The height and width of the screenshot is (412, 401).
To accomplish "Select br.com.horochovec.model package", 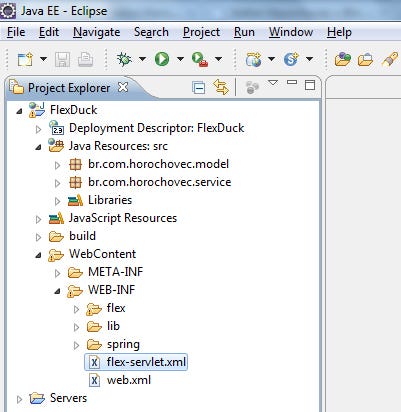I will pos(159,164).
